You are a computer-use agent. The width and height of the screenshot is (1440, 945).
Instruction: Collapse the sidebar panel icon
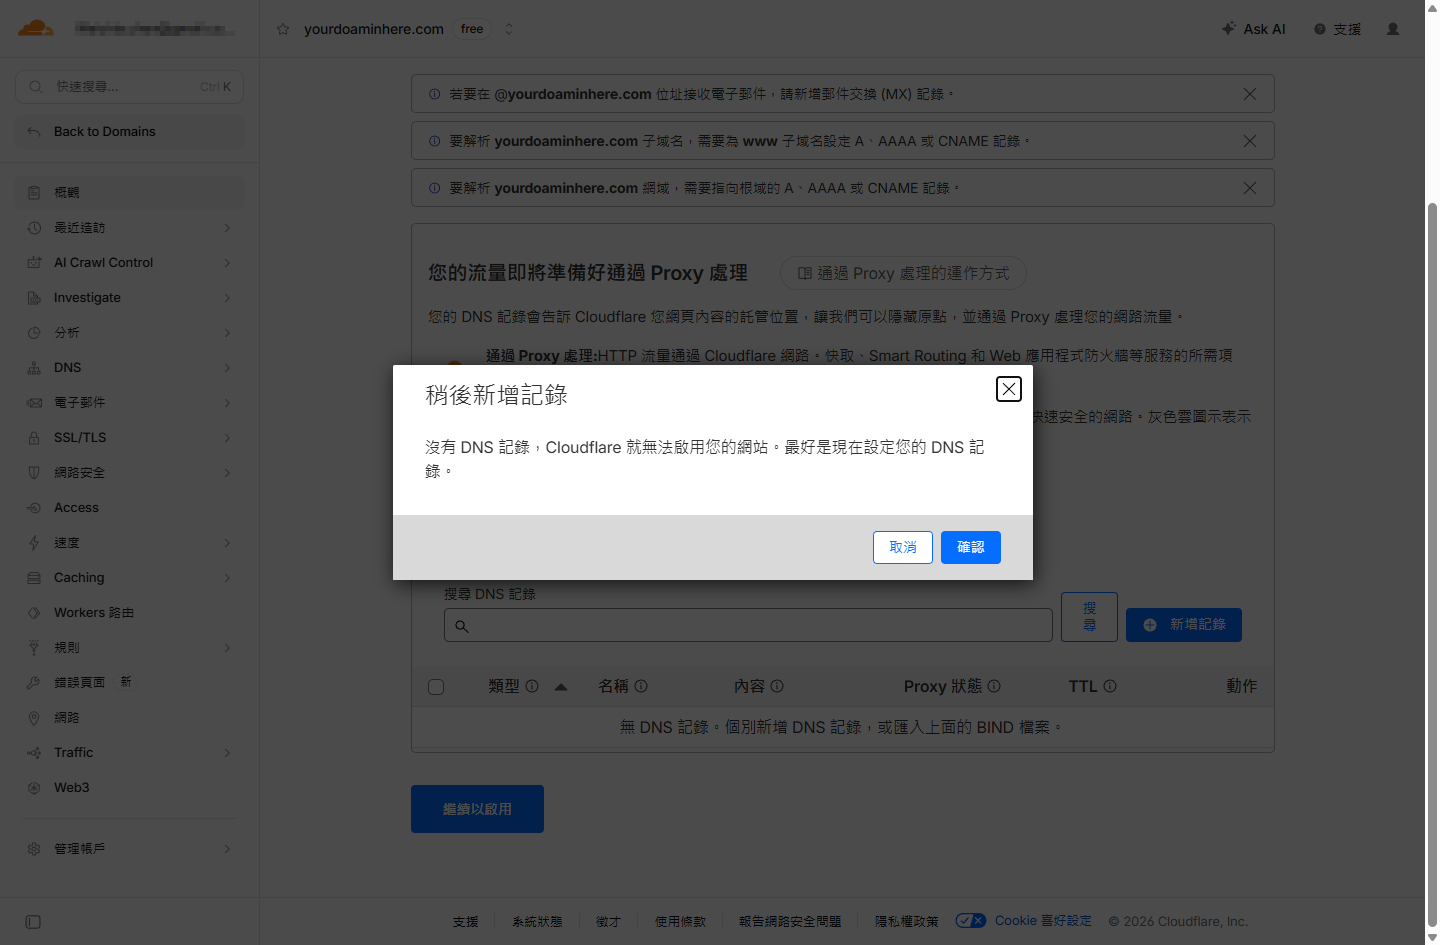[33, 922]
